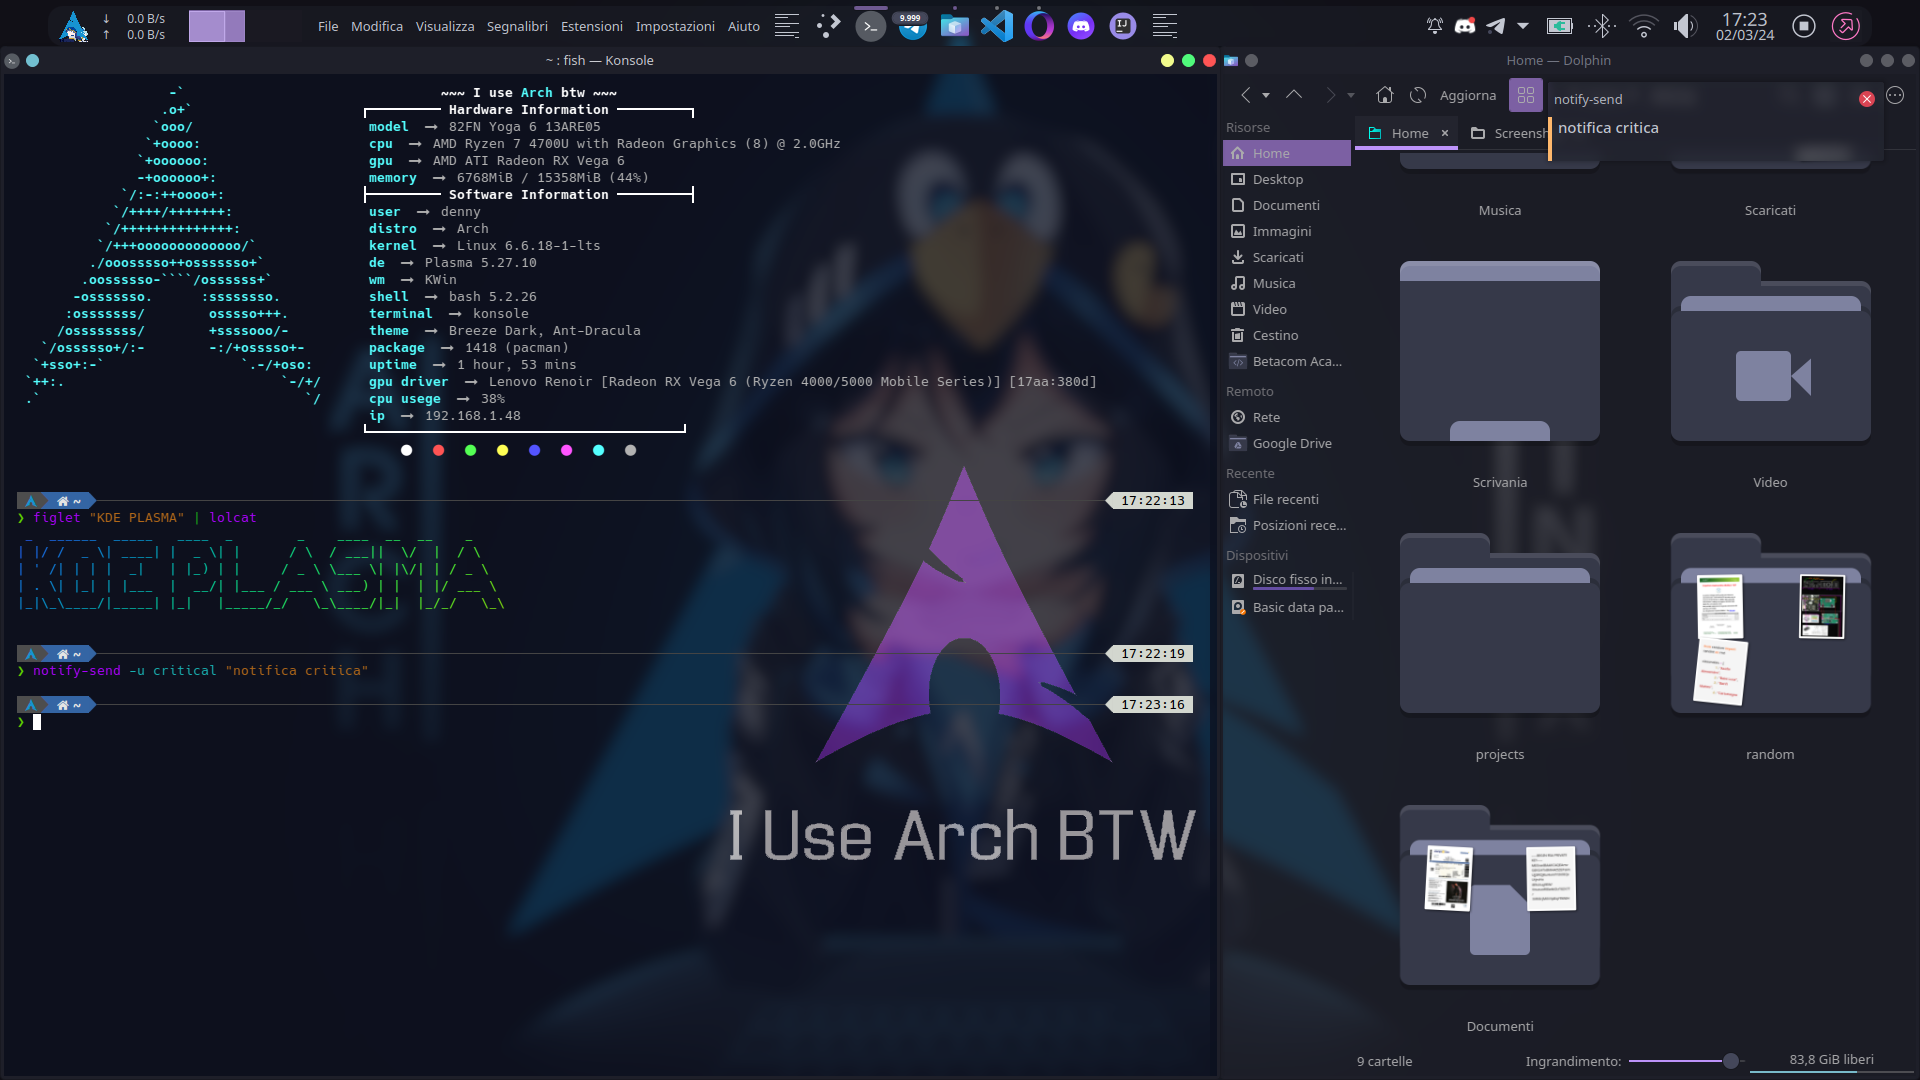1920x1080 pixels.
Task: Expand the back history dropdown arrow
Action: click(x=1266, y=96)
